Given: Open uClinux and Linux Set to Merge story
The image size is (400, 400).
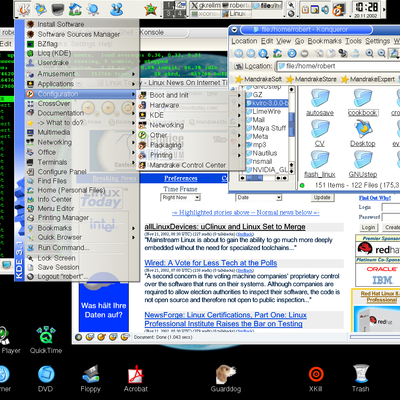Looking at the screenshot, I should tap(225, 227).
